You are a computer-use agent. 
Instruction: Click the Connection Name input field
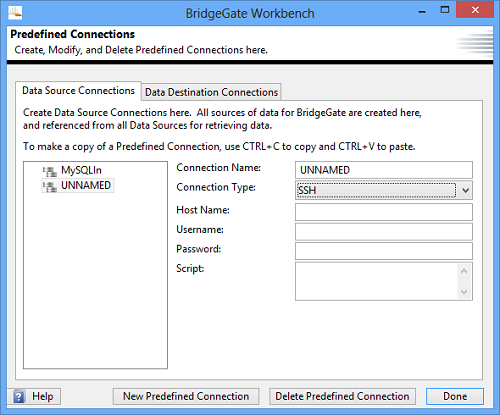pyautogui.click(x=384, y=170)
